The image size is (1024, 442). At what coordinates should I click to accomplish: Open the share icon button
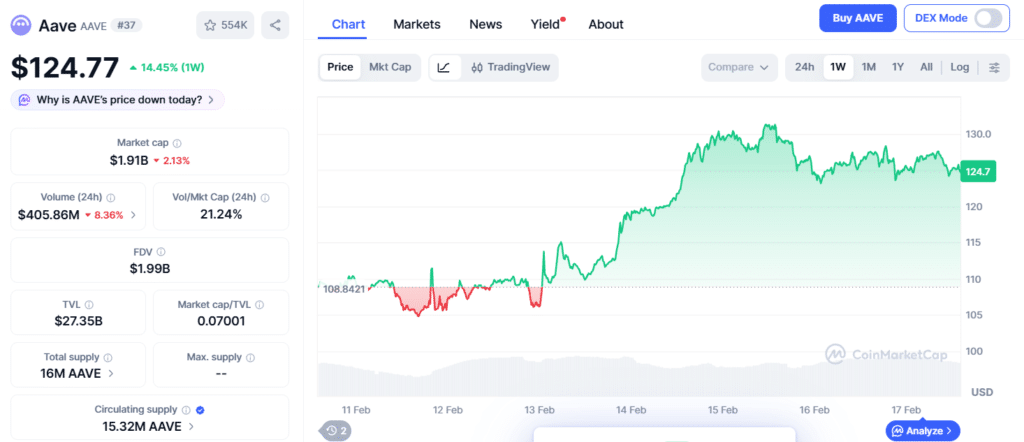275,25
